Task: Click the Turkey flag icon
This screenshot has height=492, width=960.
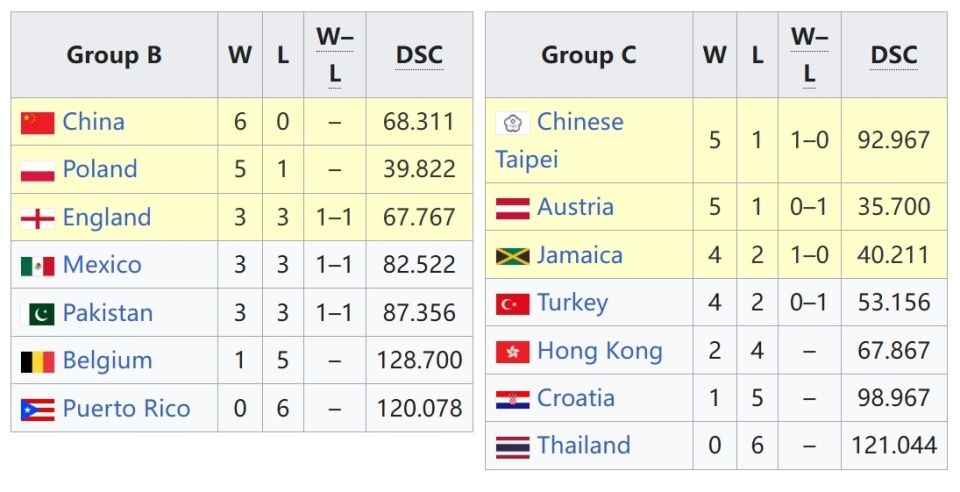Action: click(x=512, y=304)
